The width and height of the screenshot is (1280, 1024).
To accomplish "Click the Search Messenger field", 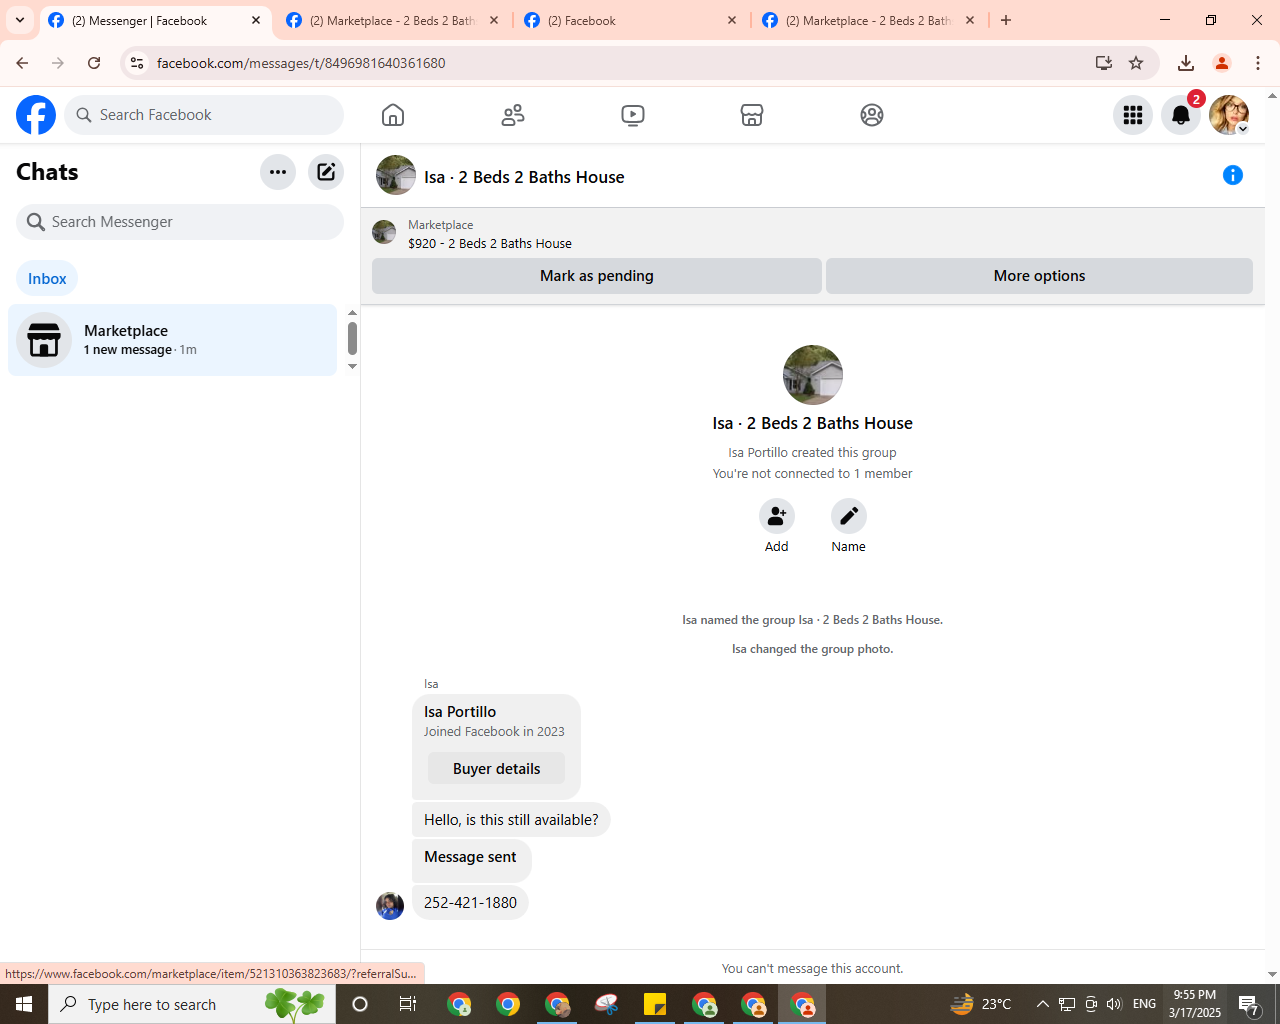I will [180, 222].
